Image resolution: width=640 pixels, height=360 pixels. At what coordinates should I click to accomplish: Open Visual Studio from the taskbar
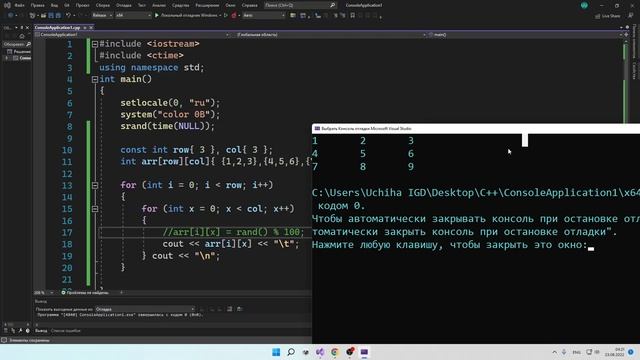point(320,352)
